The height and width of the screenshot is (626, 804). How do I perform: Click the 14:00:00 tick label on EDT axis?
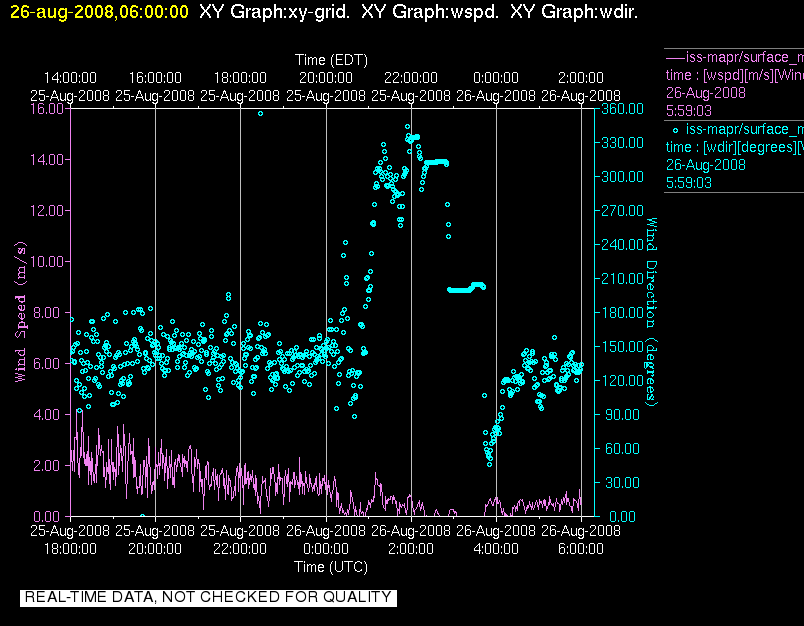click(70, 78)
